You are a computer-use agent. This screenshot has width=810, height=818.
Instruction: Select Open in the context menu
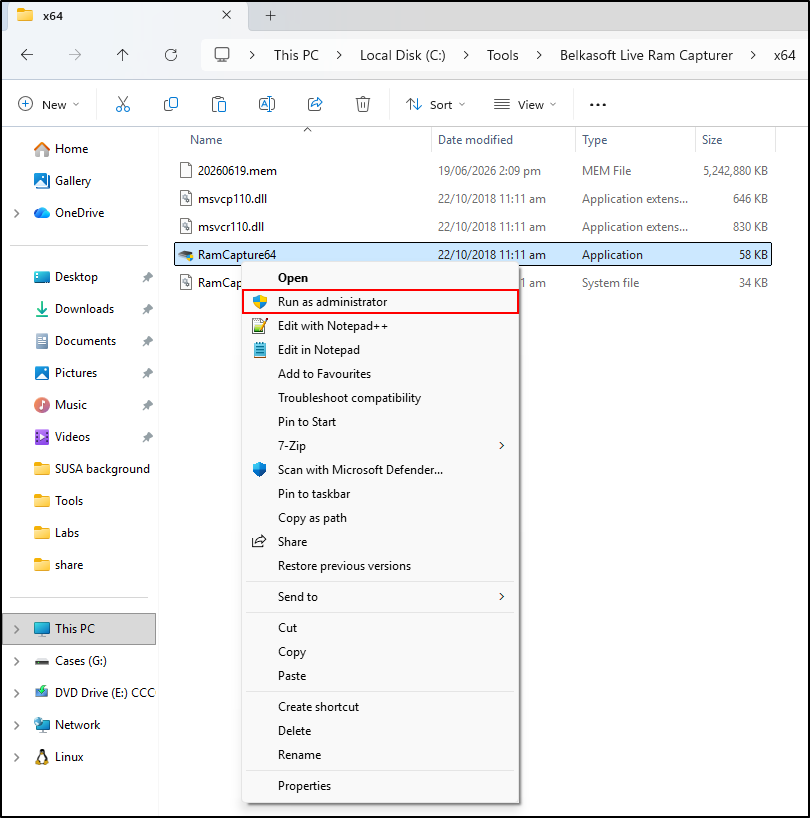pyautogui.click(x=380, y=278)
